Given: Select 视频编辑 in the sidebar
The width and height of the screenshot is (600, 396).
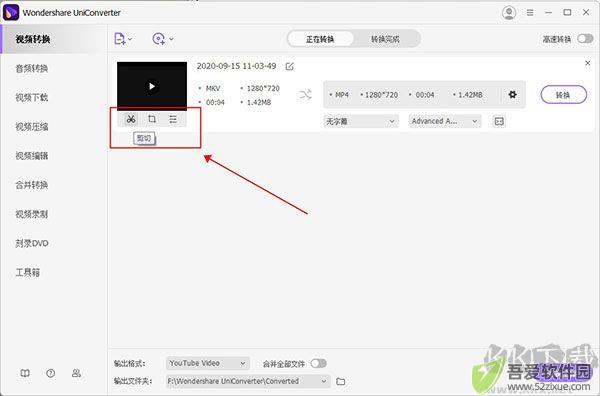Looking at the screenshot, I should pyautogui.click(x=32, y=156).
